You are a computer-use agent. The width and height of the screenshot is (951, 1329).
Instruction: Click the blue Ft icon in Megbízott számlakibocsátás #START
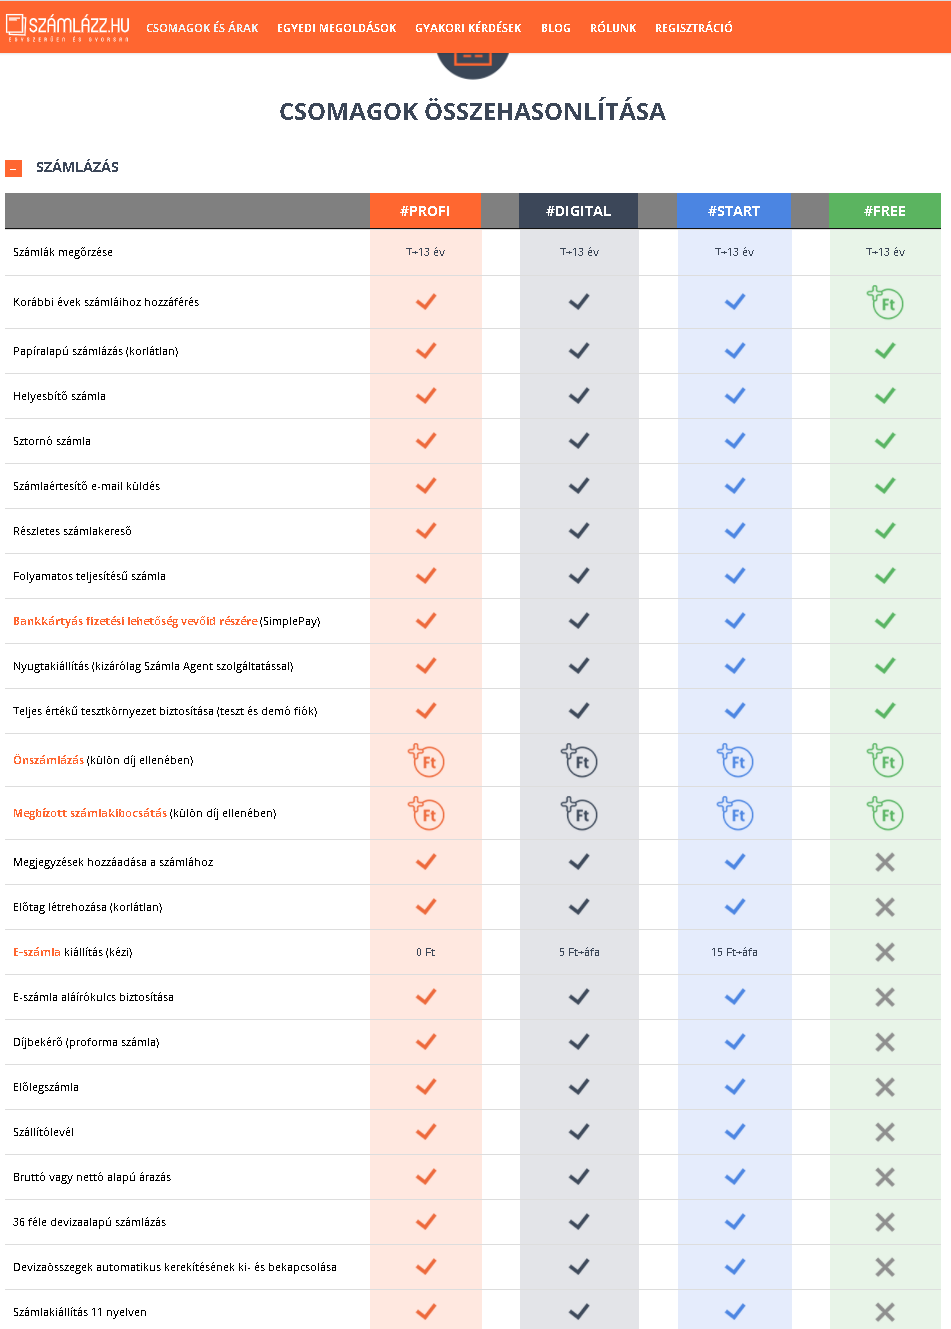[735, 813]
